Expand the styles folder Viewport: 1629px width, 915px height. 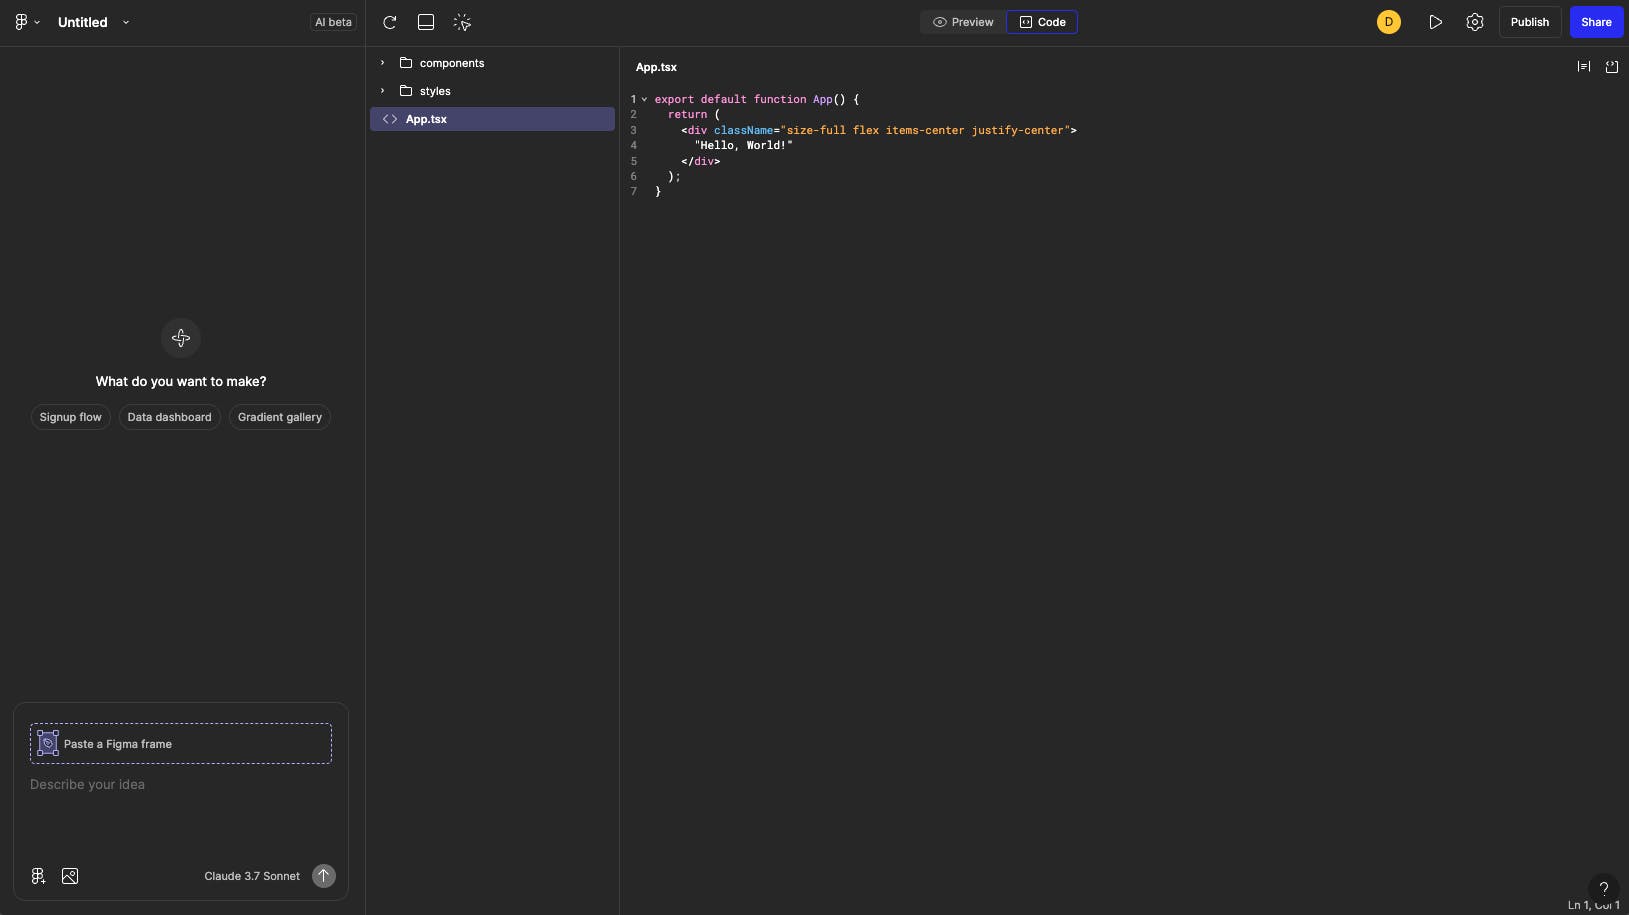click(x=434, y=91)
